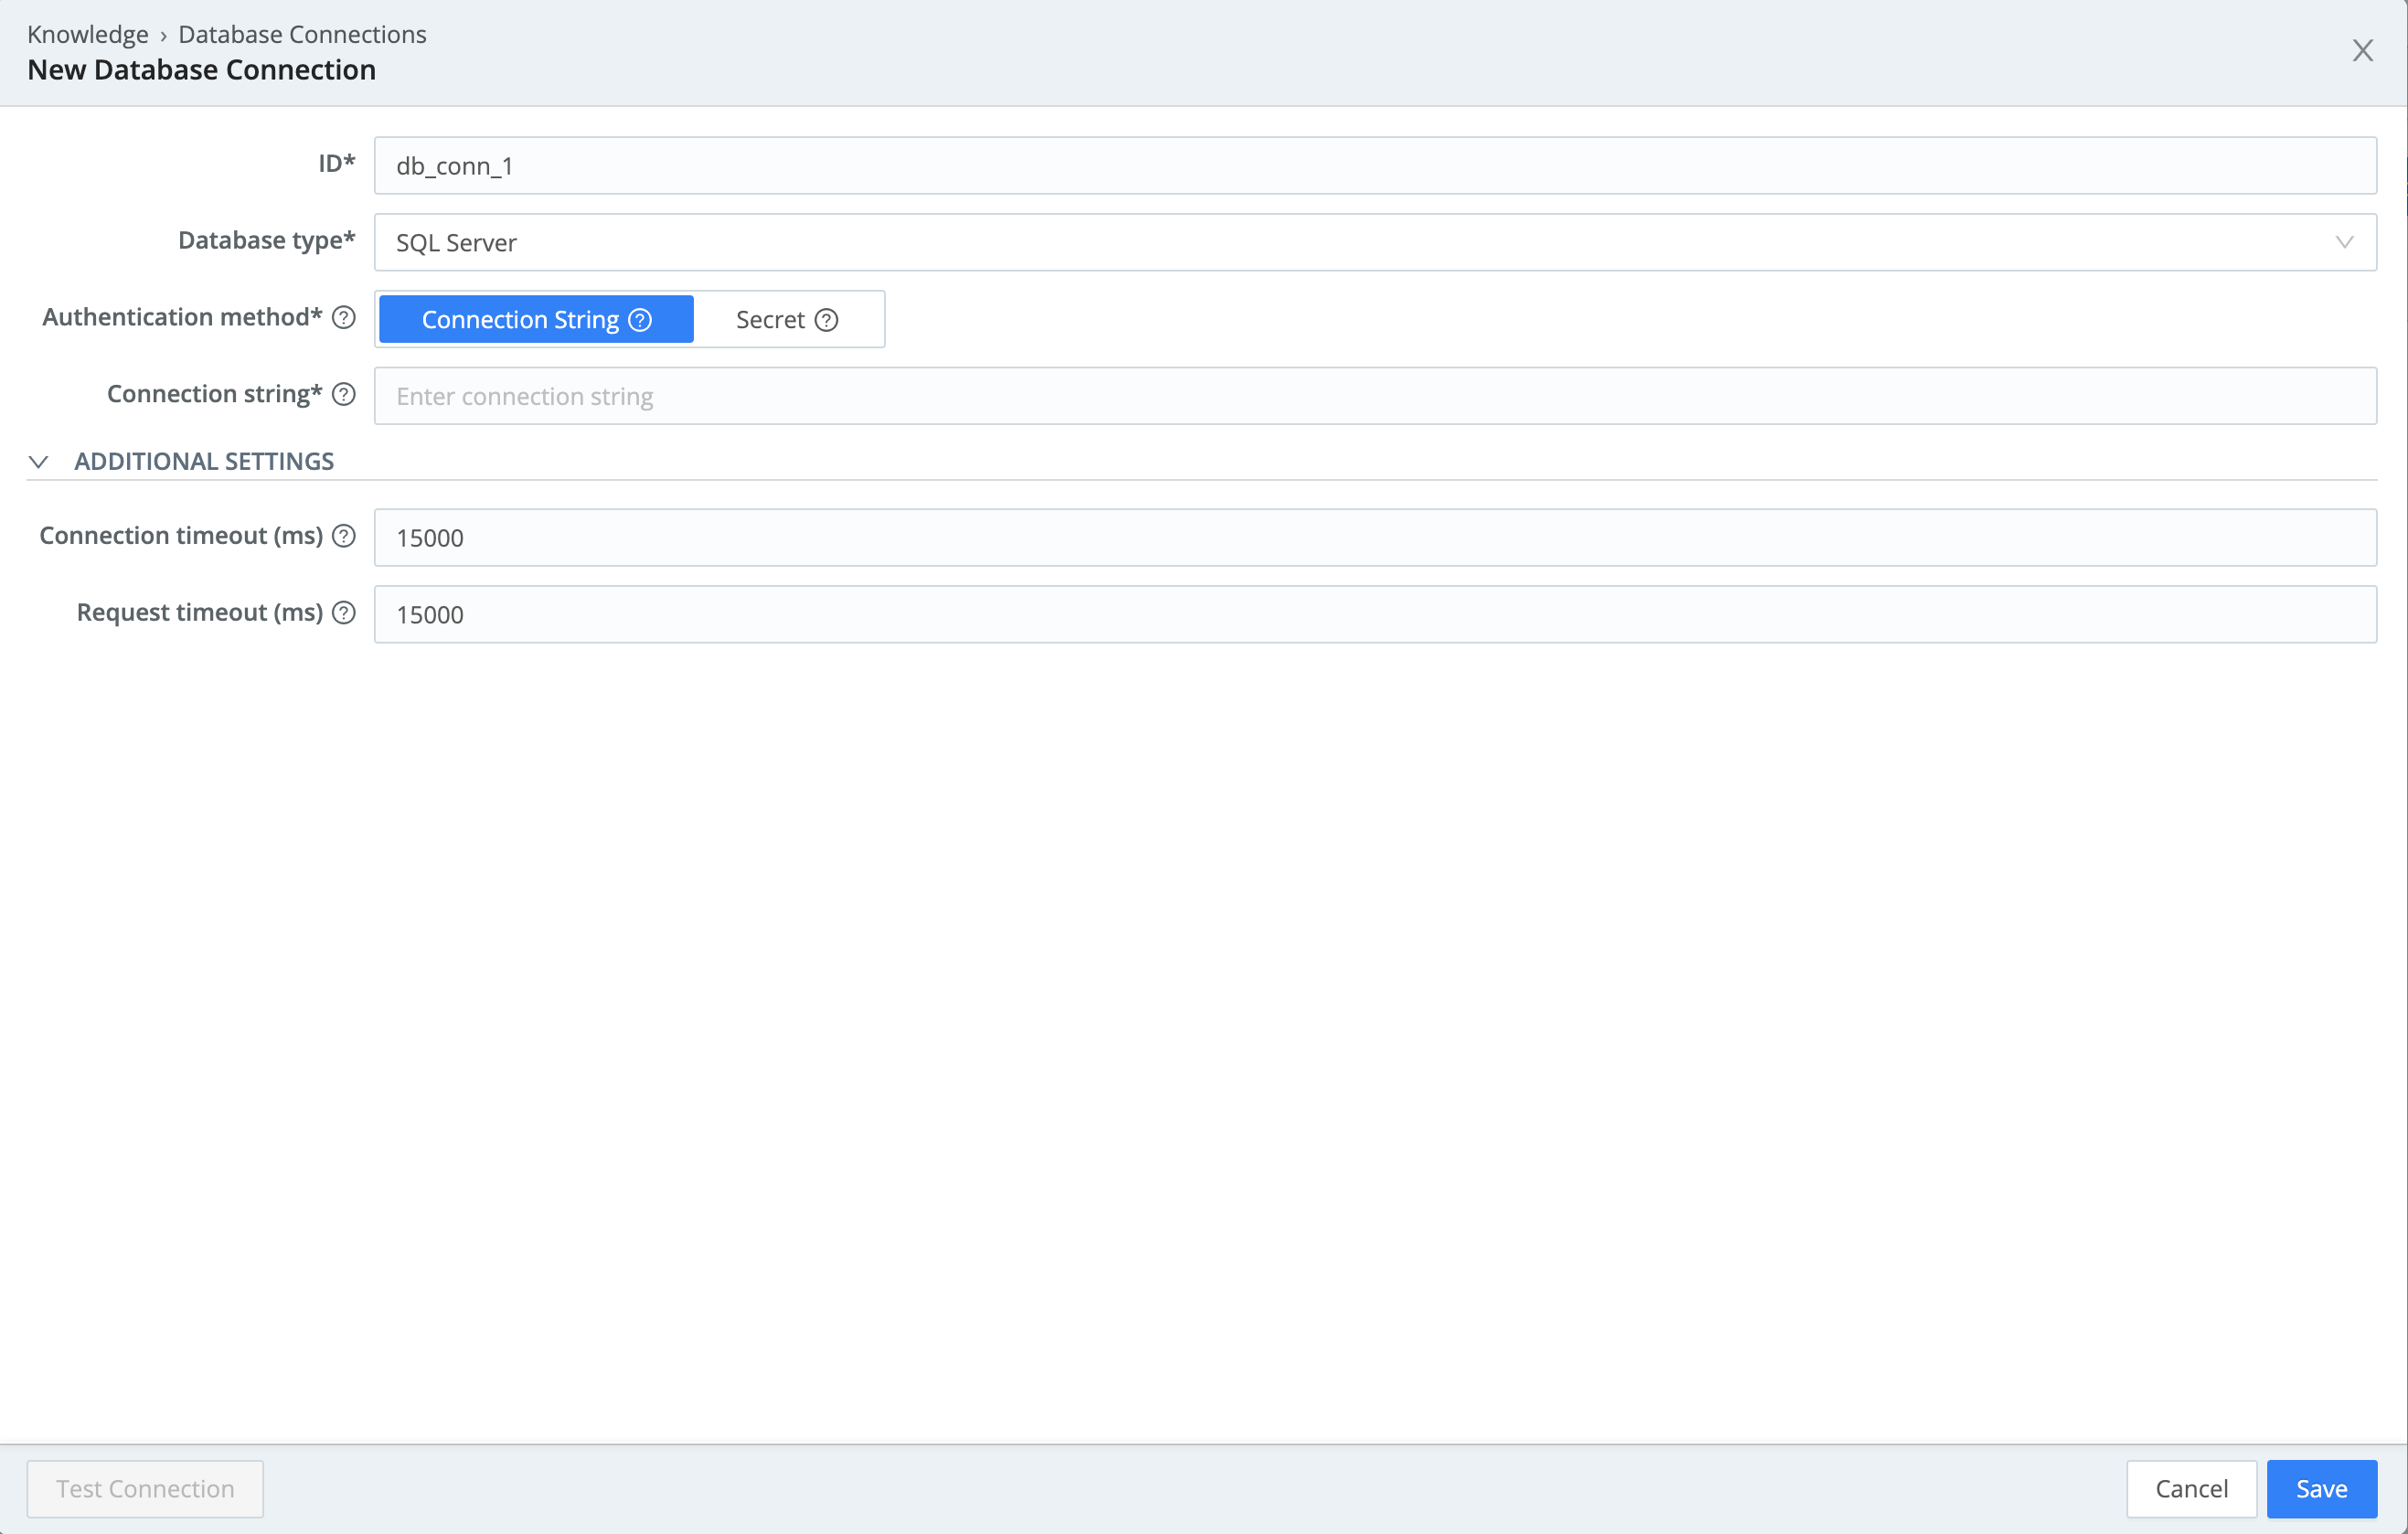Open the Database Connections breadcrumb page

(302, 33)
